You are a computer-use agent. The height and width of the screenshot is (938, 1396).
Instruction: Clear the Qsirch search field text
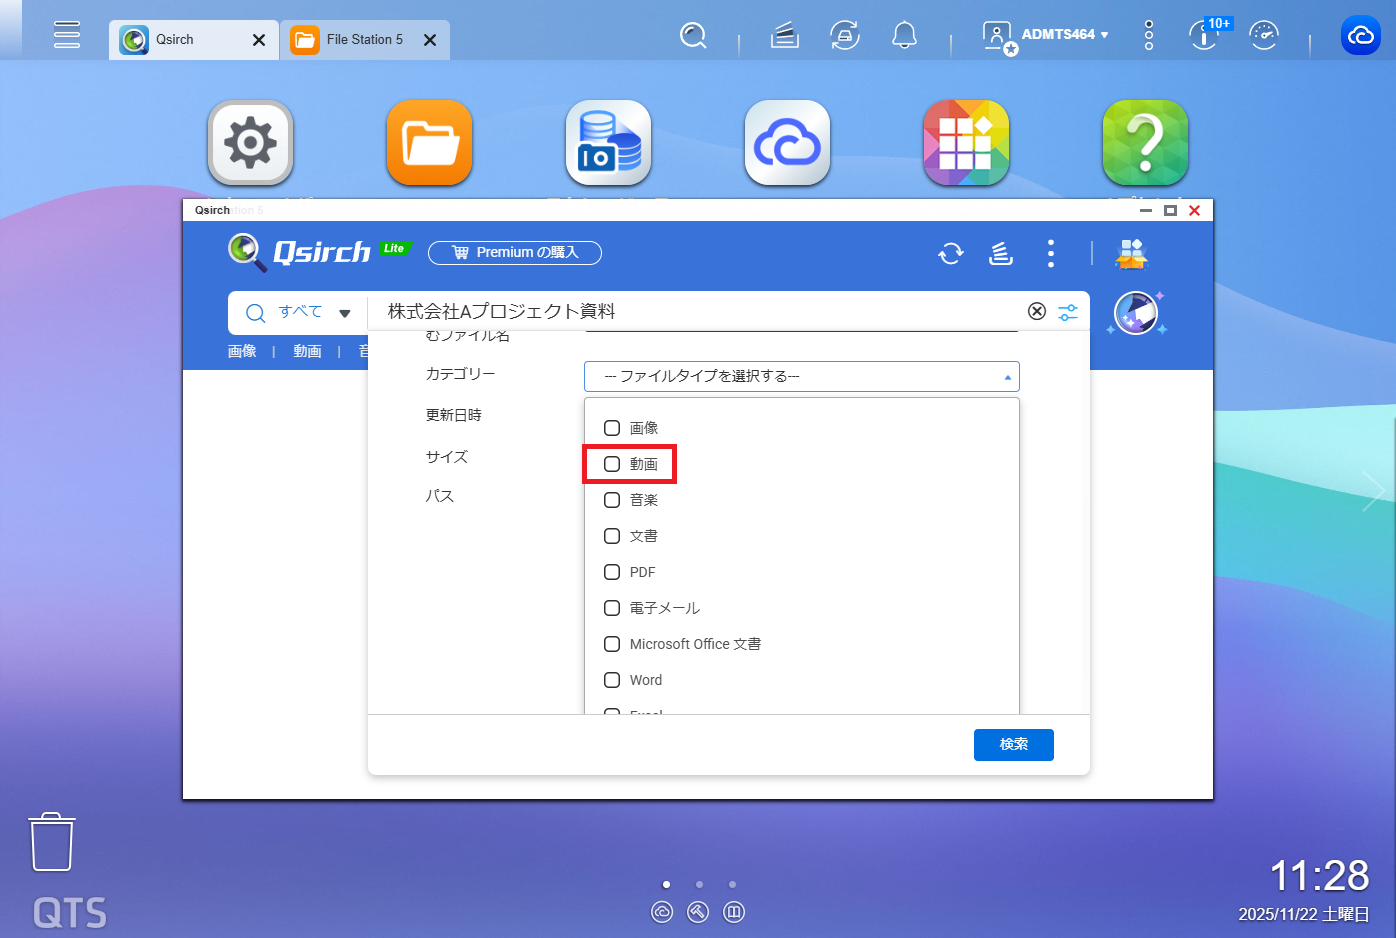(x=1037, y=311)
